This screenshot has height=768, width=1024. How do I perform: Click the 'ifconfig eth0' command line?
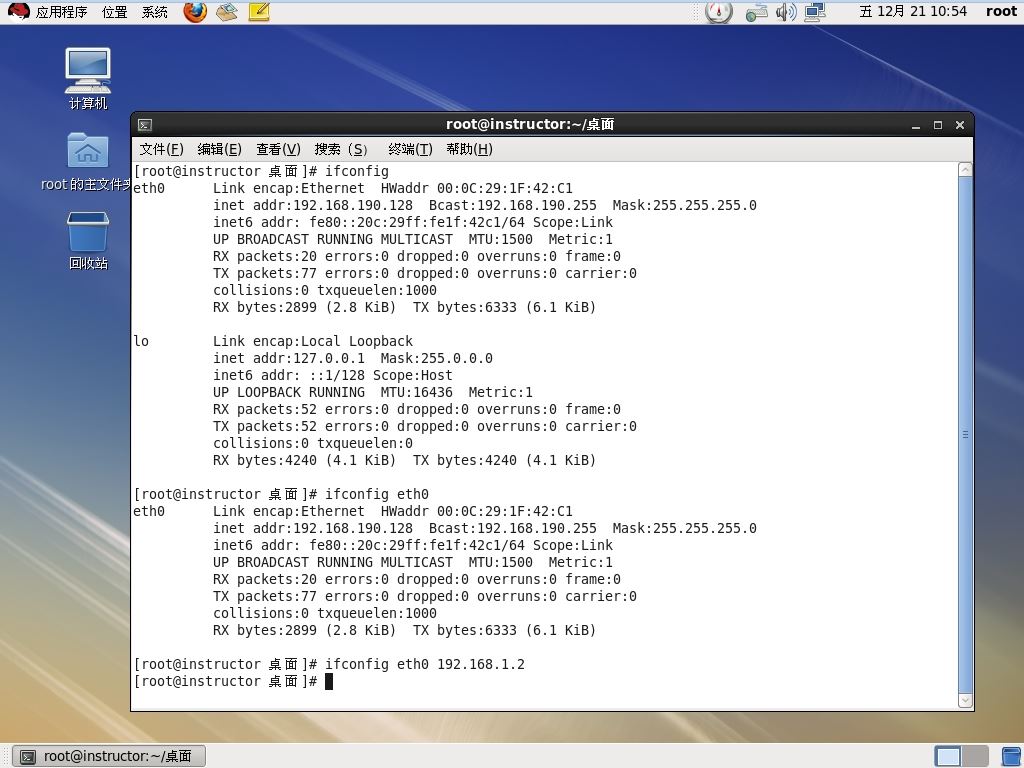coord(281,494)
